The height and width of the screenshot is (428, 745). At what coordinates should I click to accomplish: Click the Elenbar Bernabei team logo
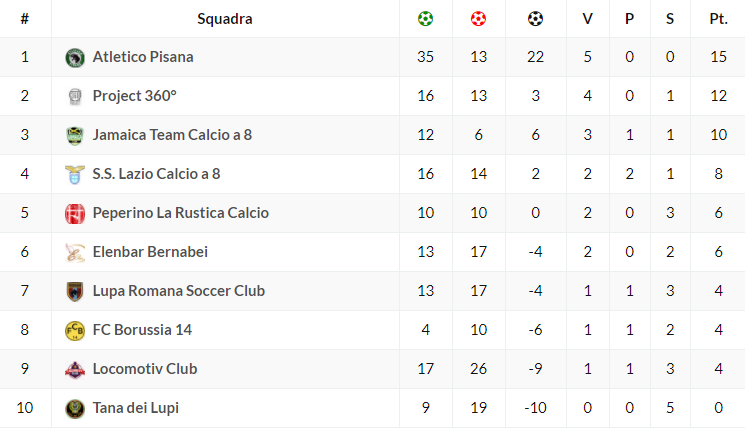point(74,252)
